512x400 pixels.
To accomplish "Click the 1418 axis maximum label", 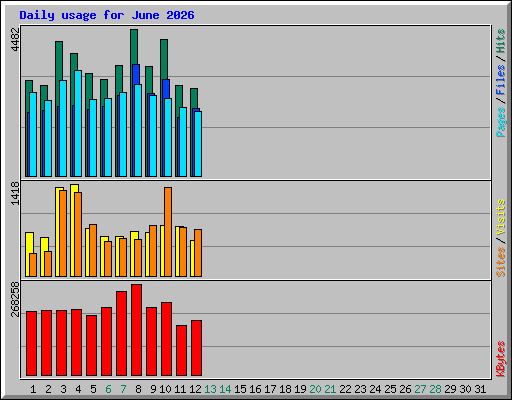I will click(x=15, y=194).
